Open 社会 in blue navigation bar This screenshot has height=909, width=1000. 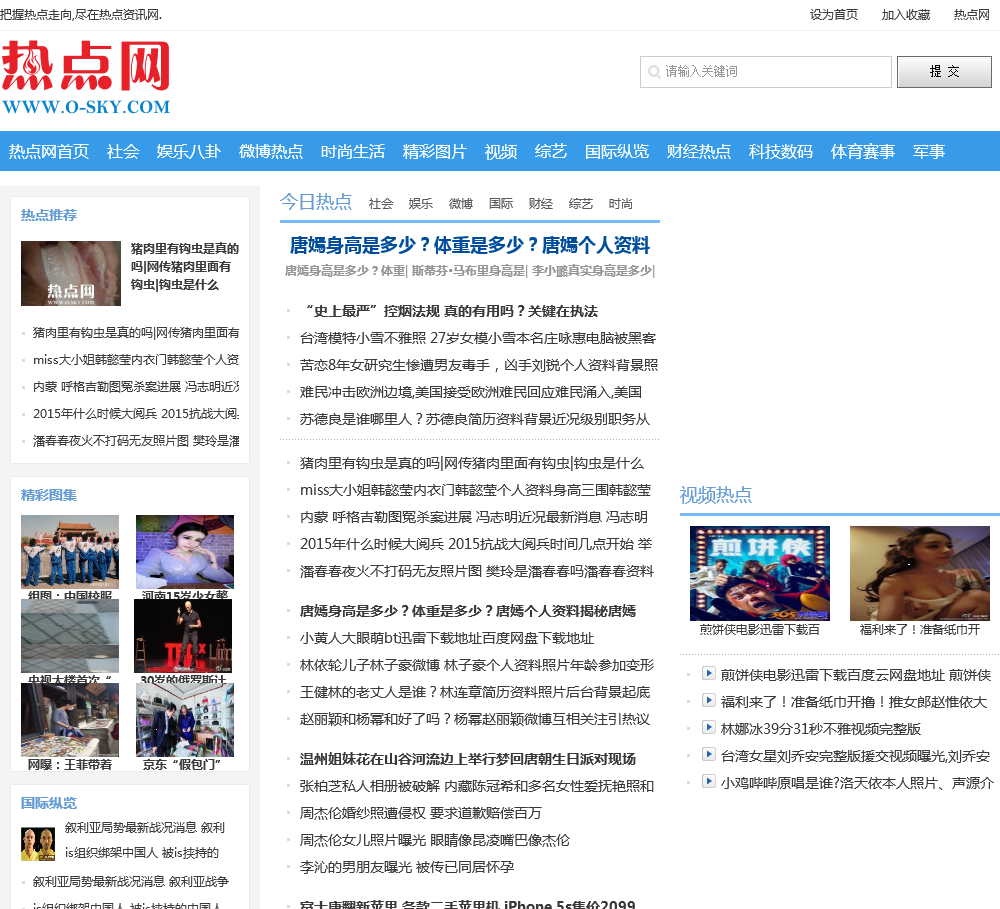coord(123,151)
